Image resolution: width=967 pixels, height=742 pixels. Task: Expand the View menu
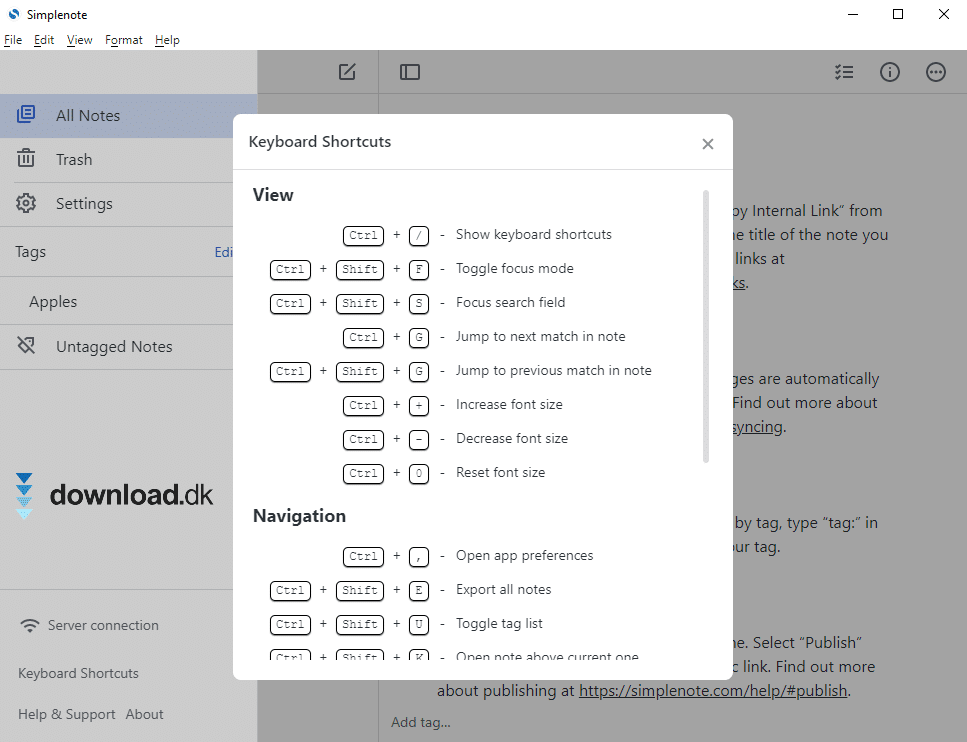click(79, 40)
